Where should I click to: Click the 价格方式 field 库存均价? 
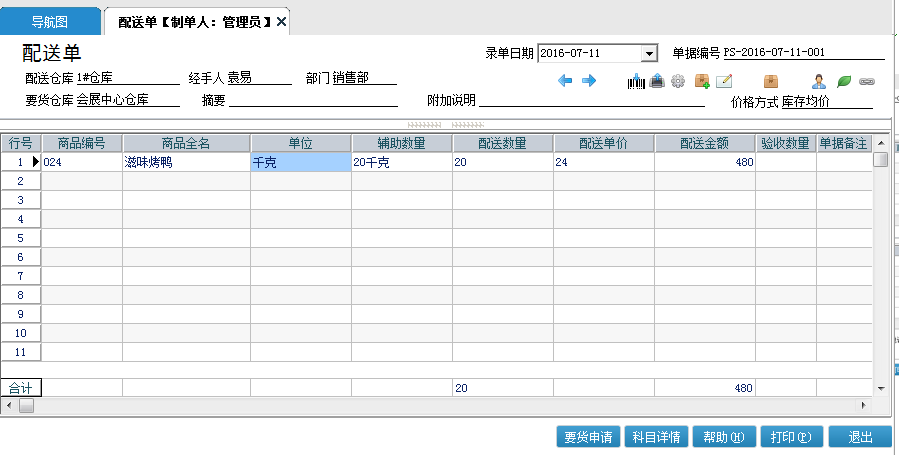coord(827,102)
